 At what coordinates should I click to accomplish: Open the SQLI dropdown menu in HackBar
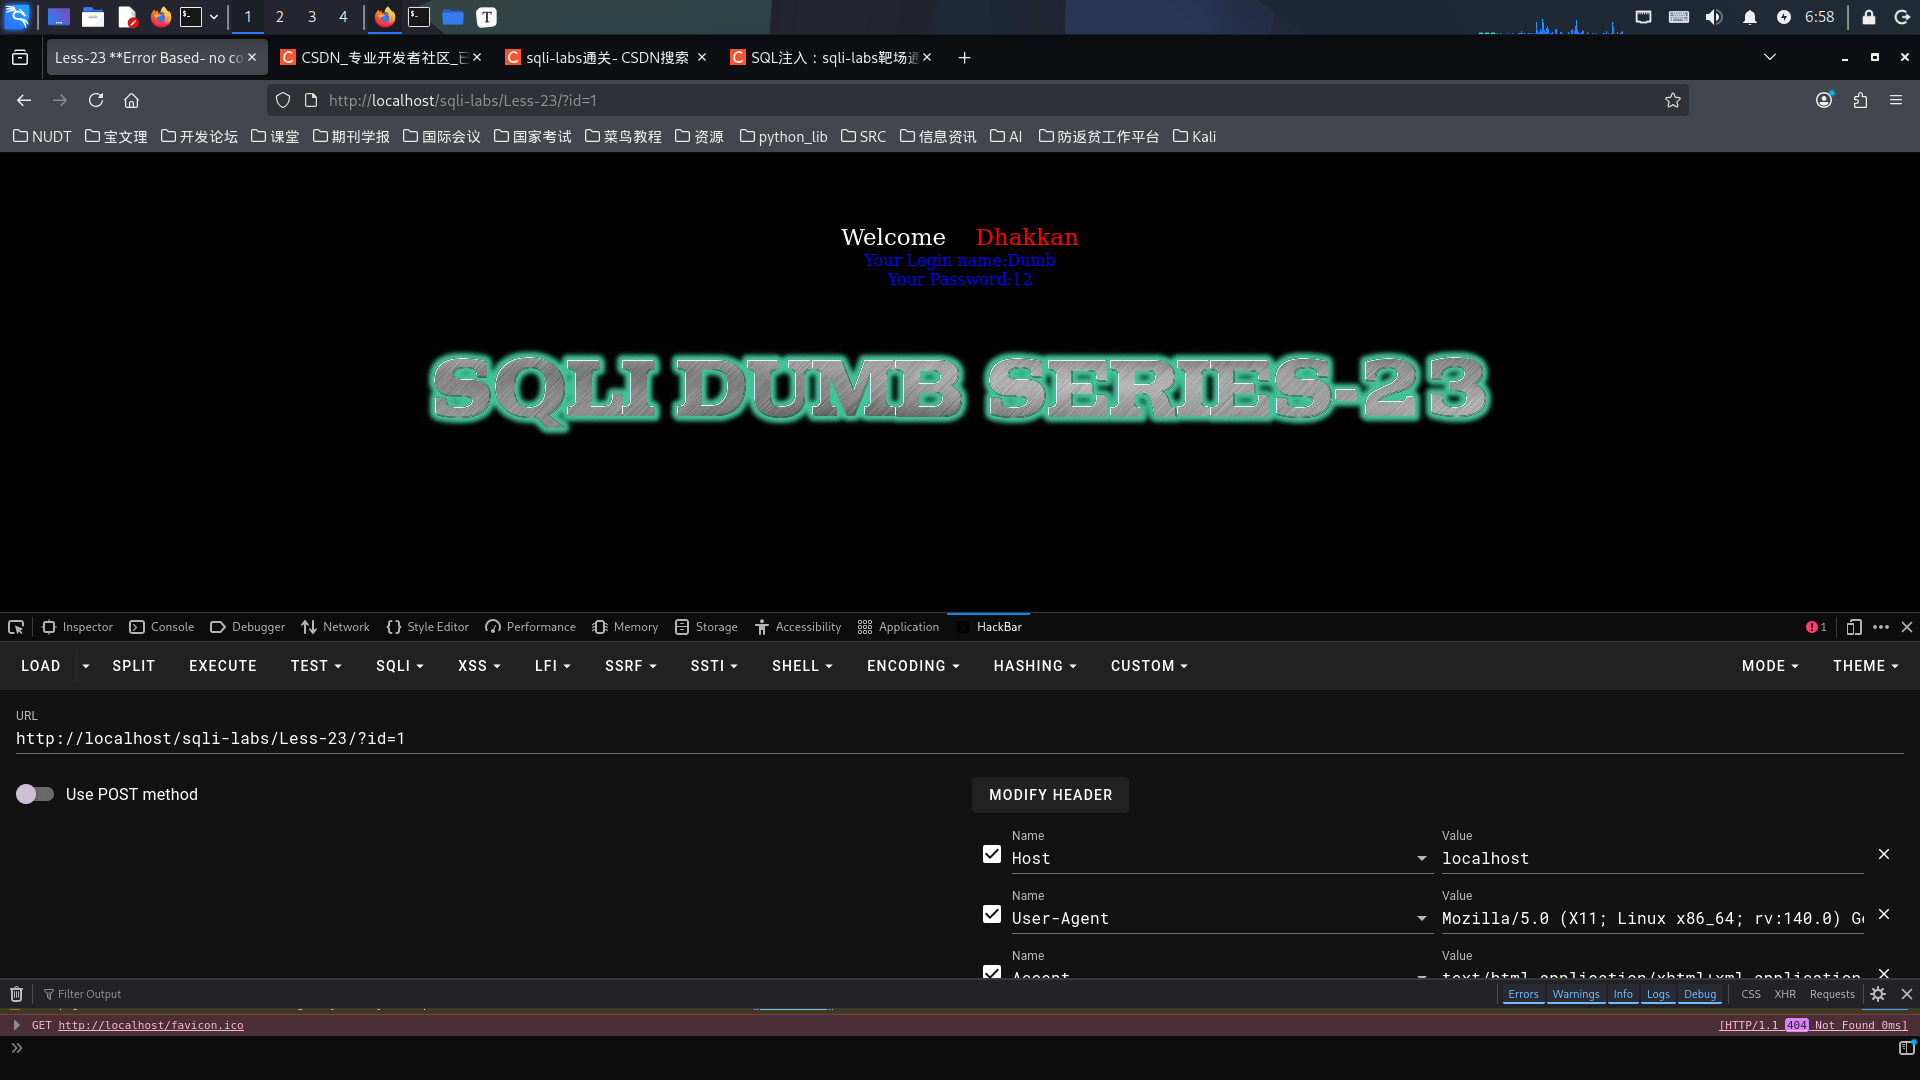(x=399, y=666)
